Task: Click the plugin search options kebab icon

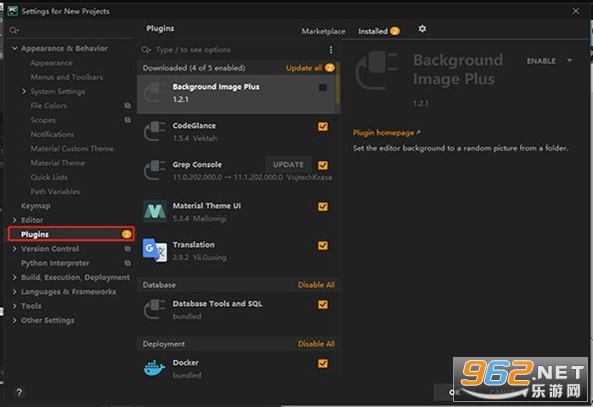Action: pyautogui.click(x=331, y=50)
